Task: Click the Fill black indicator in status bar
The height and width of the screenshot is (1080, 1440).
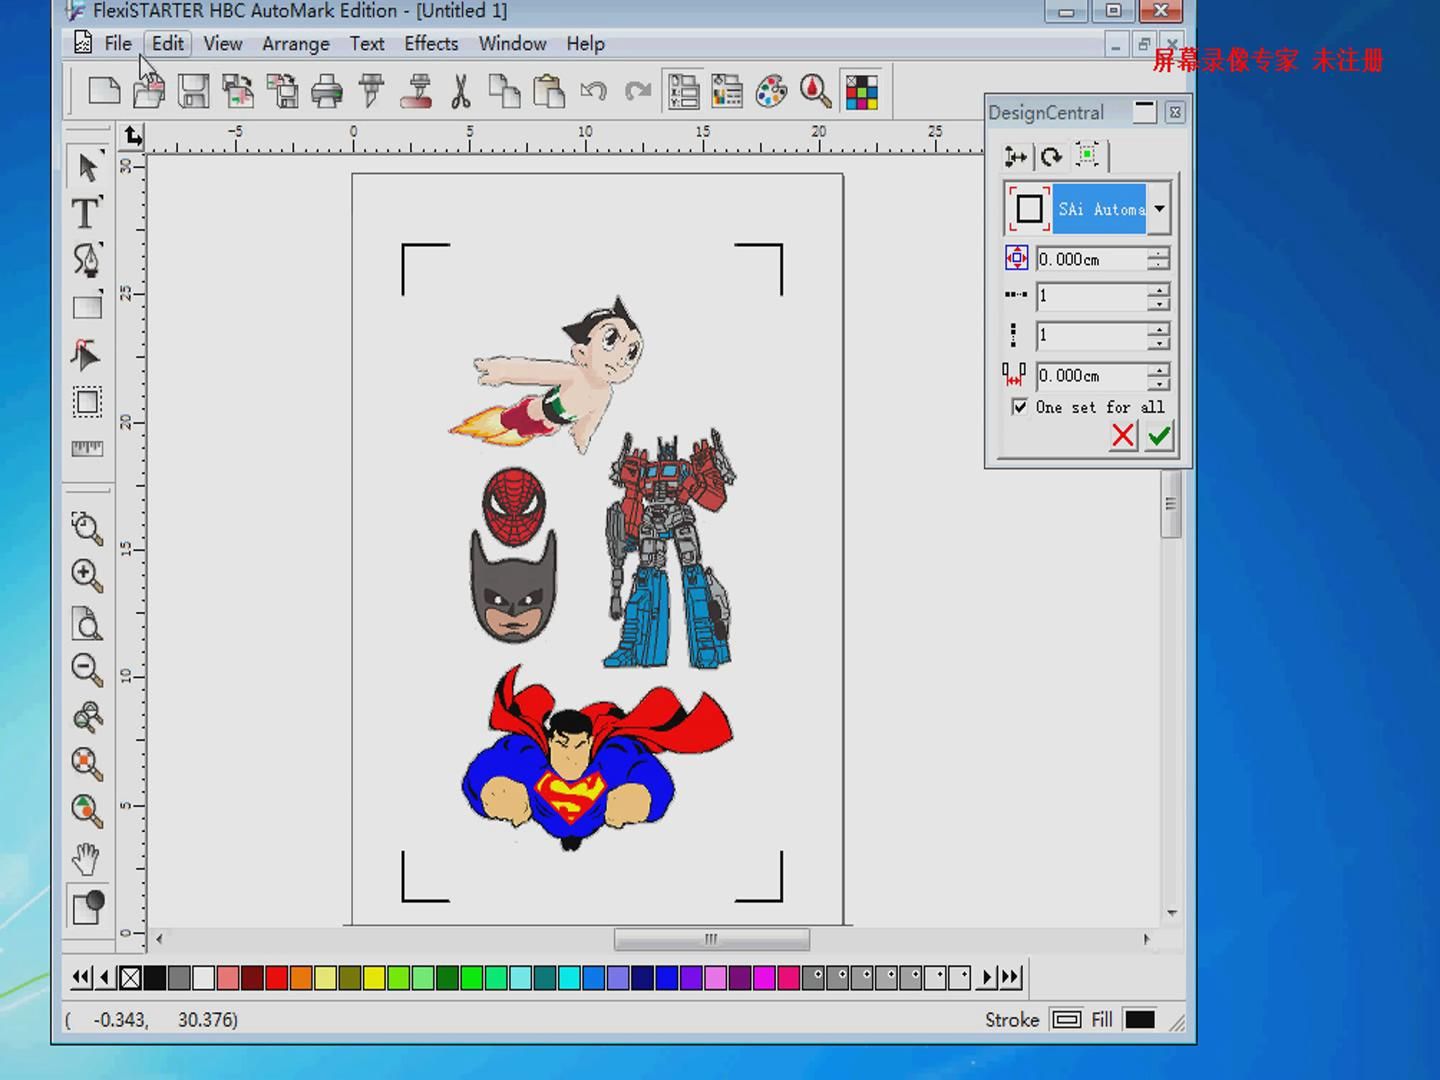Action: [x=1140, y=1019]
